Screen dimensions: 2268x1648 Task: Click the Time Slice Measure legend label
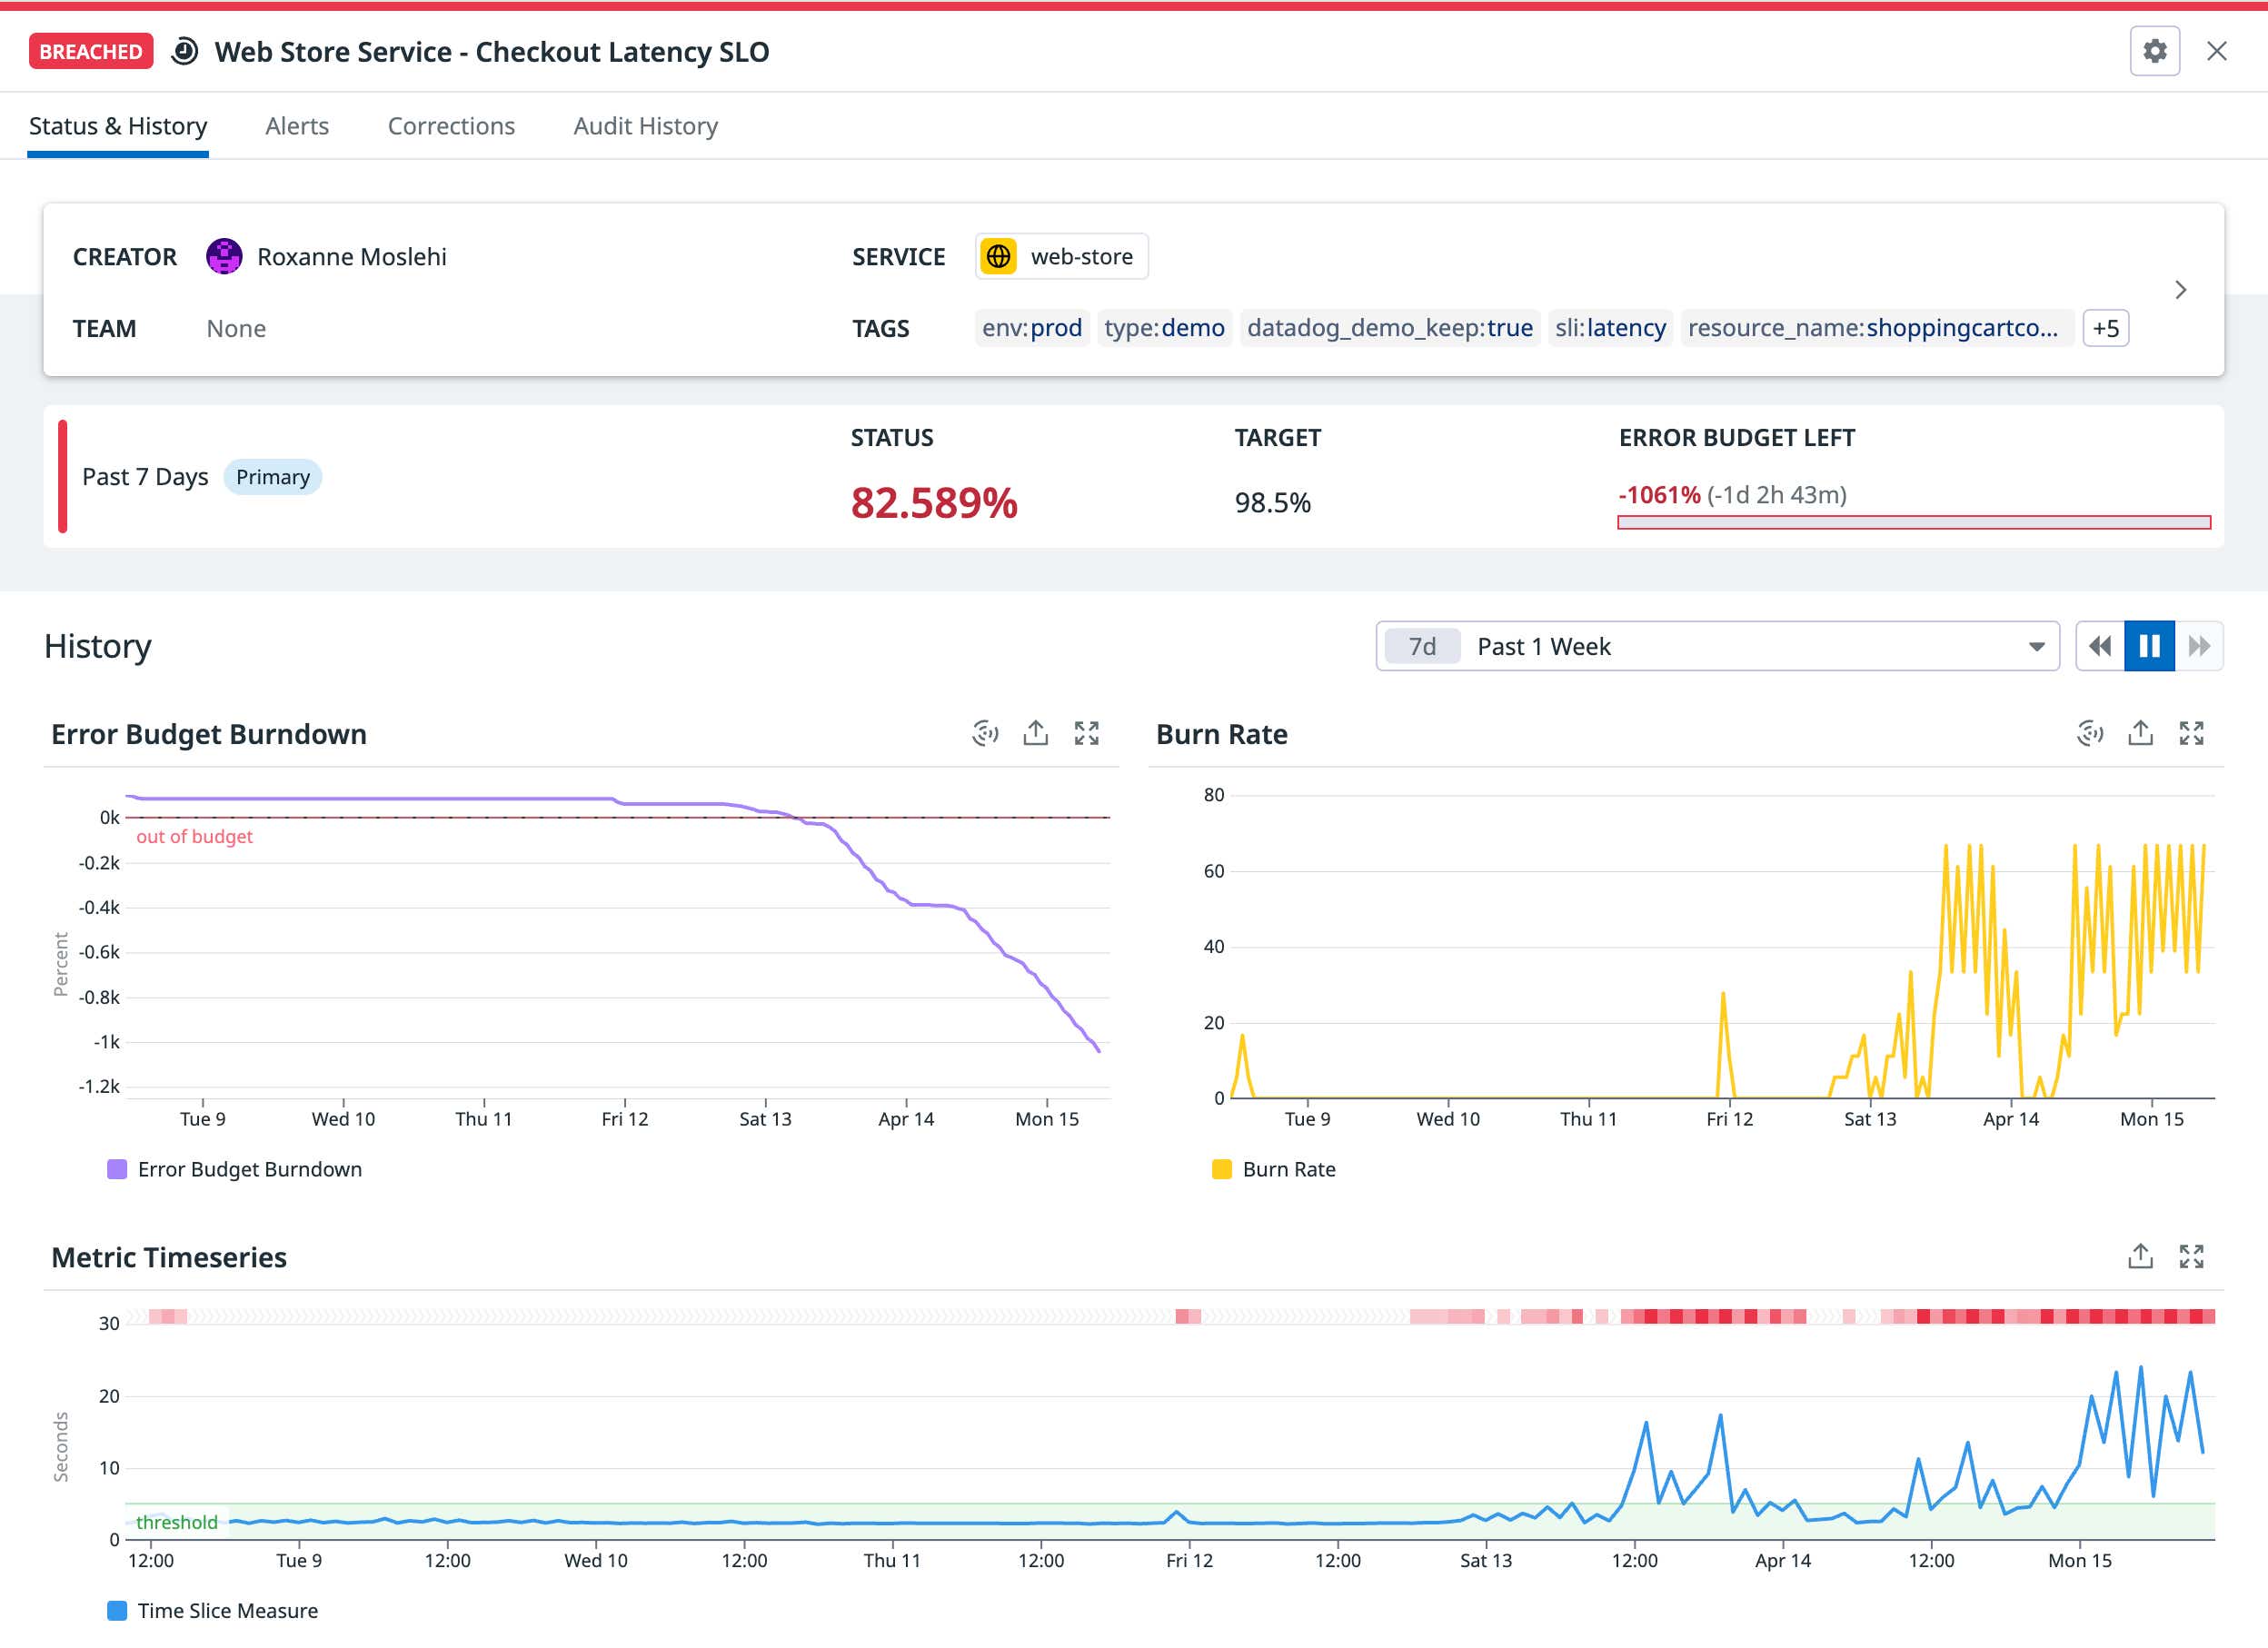coord(228,1611)
